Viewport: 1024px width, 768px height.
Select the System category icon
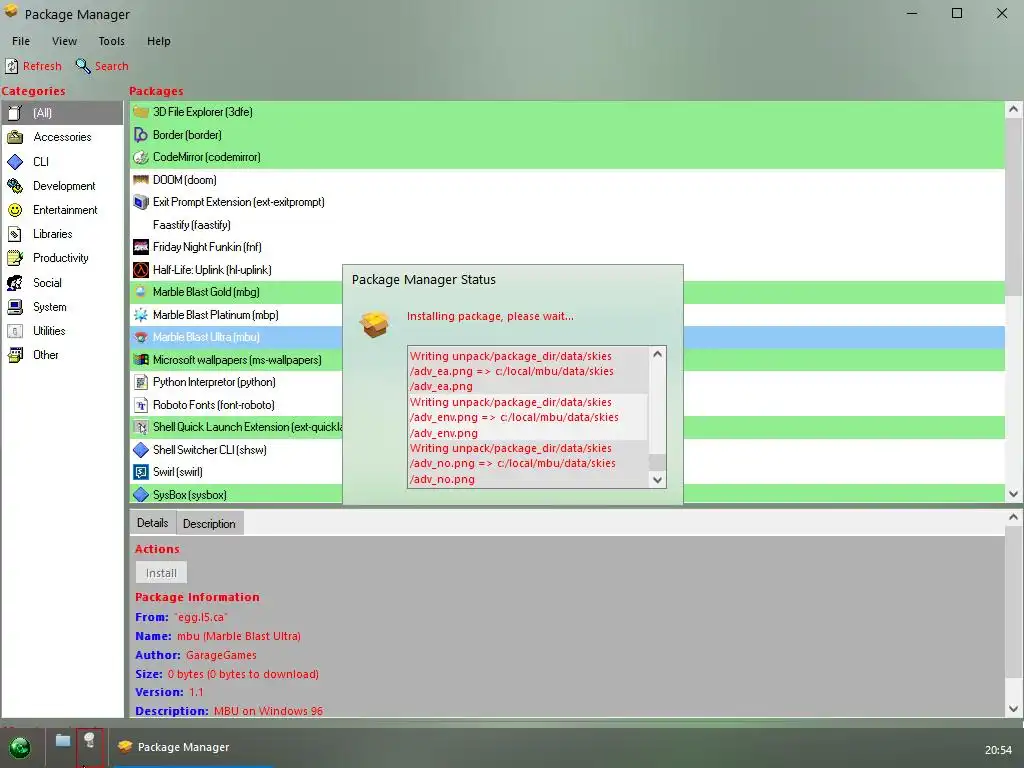pyautogui.click(x=15, y=307)
